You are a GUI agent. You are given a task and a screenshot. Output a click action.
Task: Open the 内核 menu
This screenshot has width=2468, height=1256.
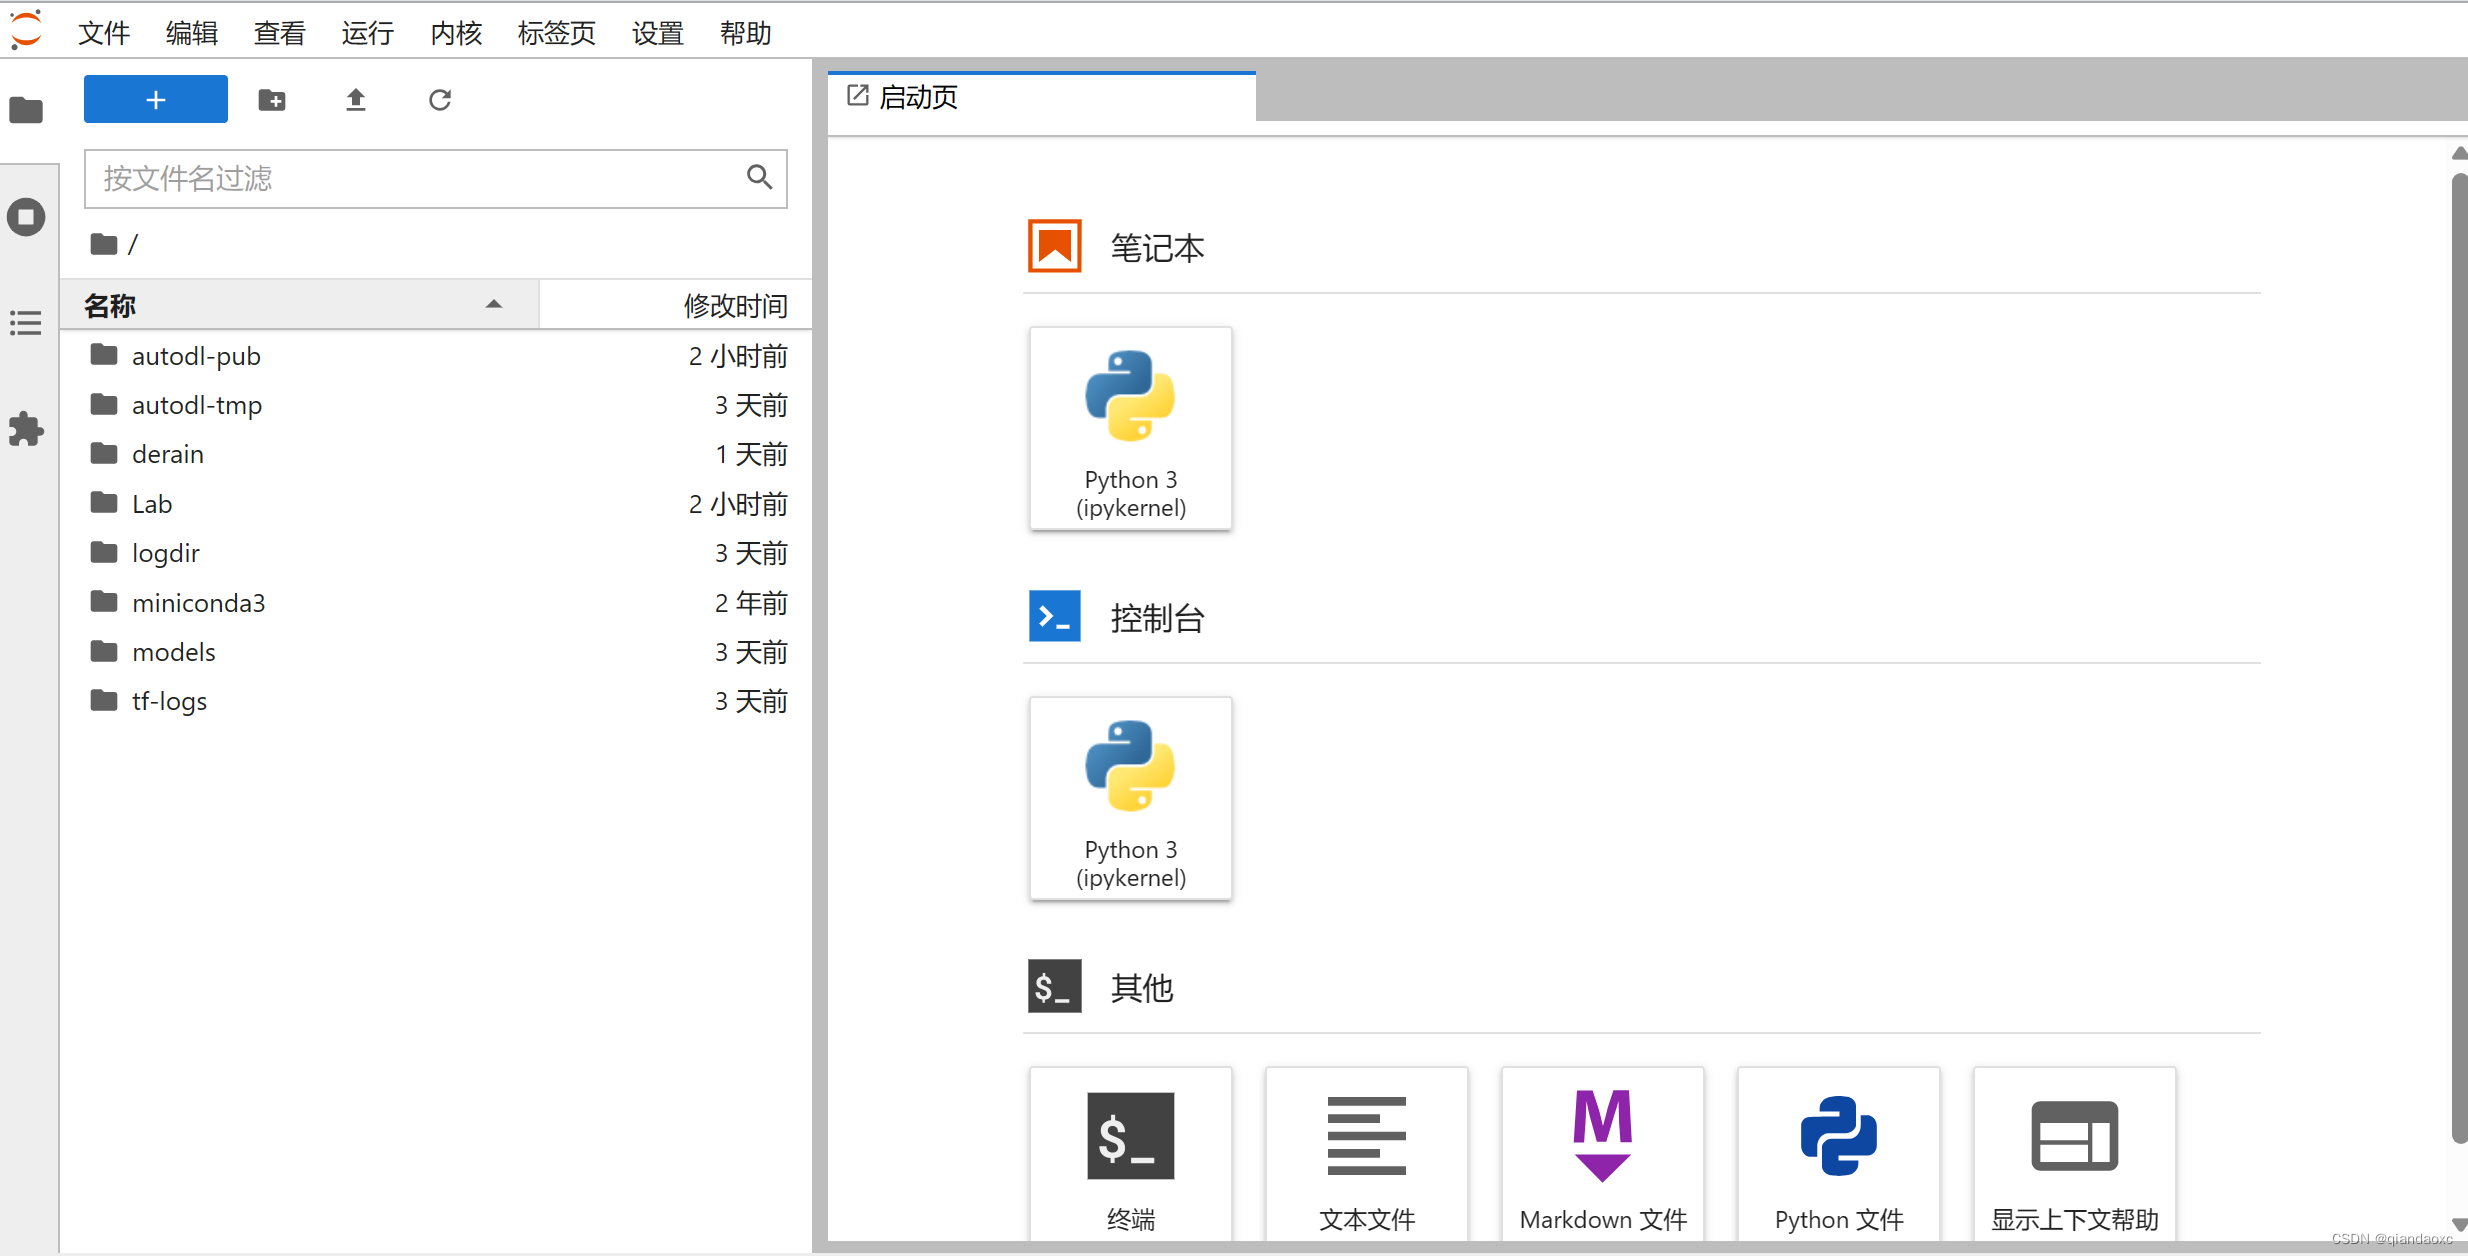pyautogui.click(x=456, y=33)
